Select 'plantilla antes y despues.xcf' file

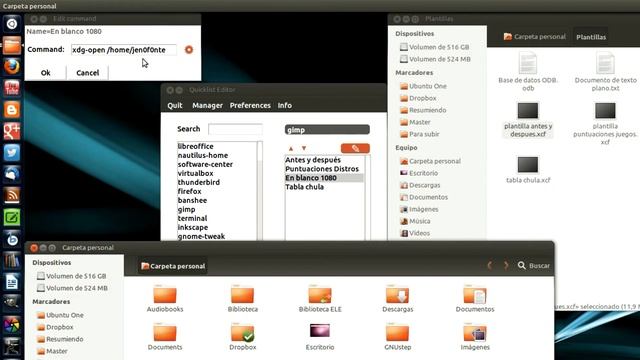click(528, 119)
